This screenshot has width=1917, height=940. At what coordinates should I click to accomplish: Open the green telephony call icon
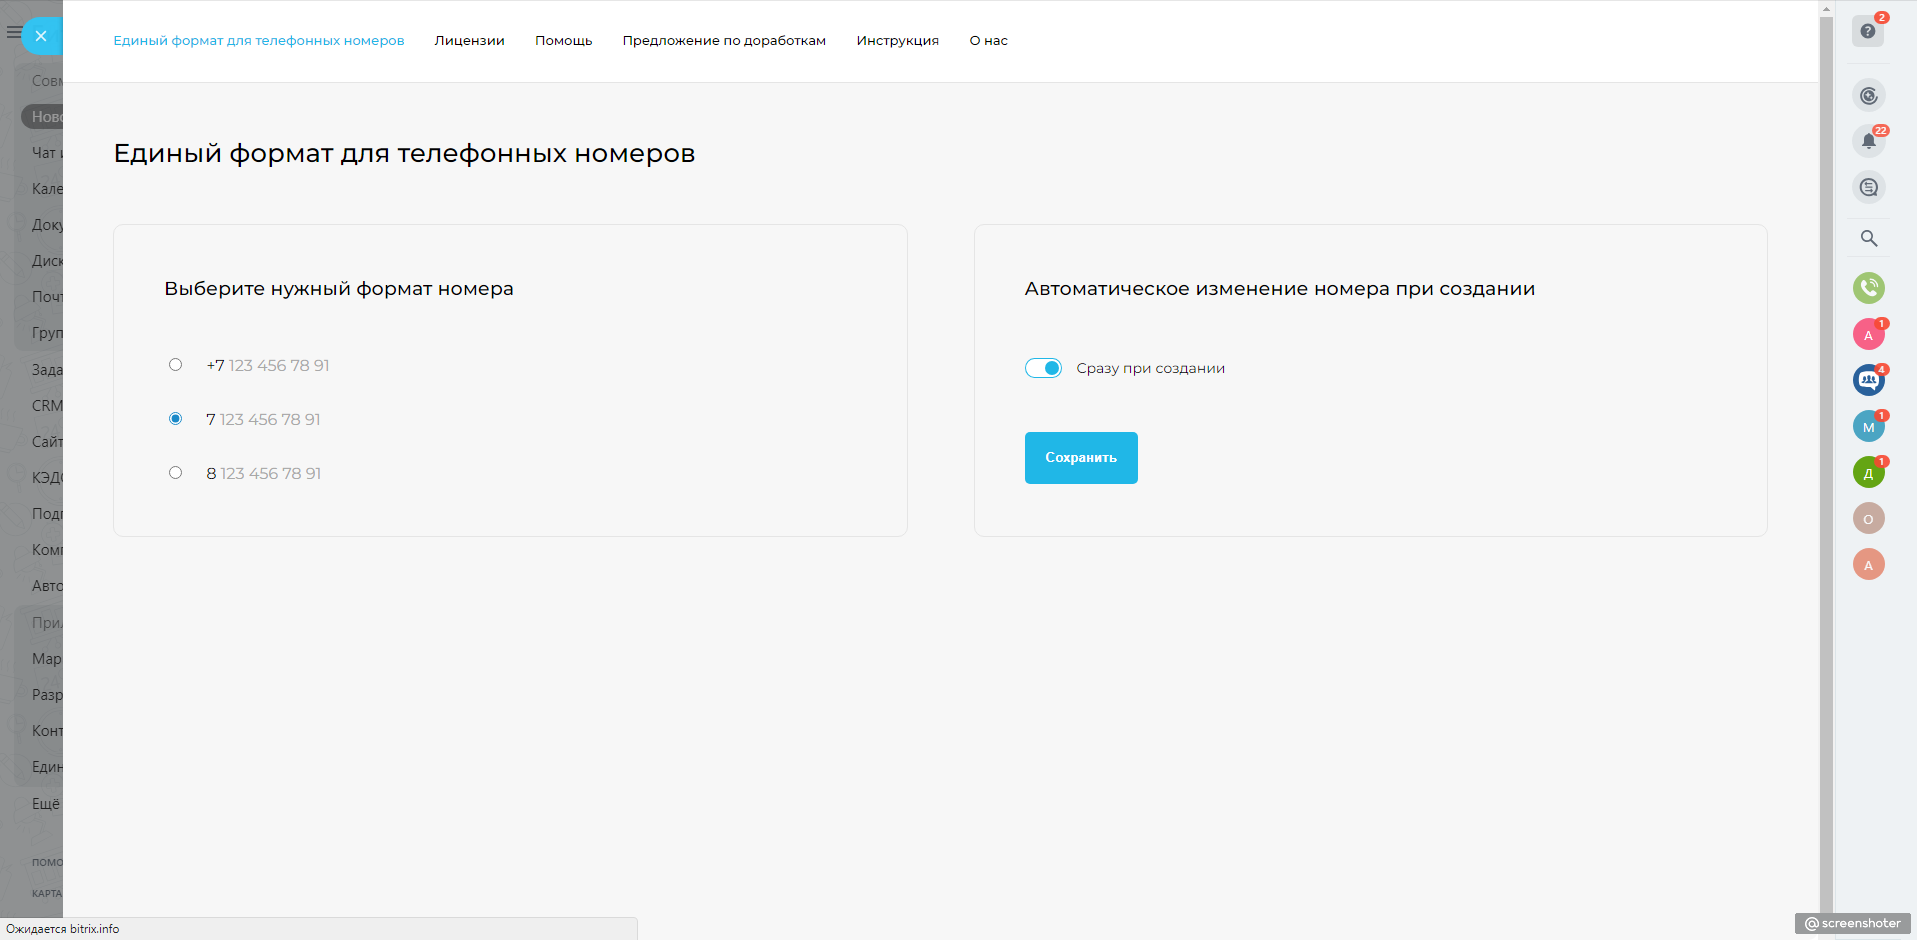(x=1868, y=288)
